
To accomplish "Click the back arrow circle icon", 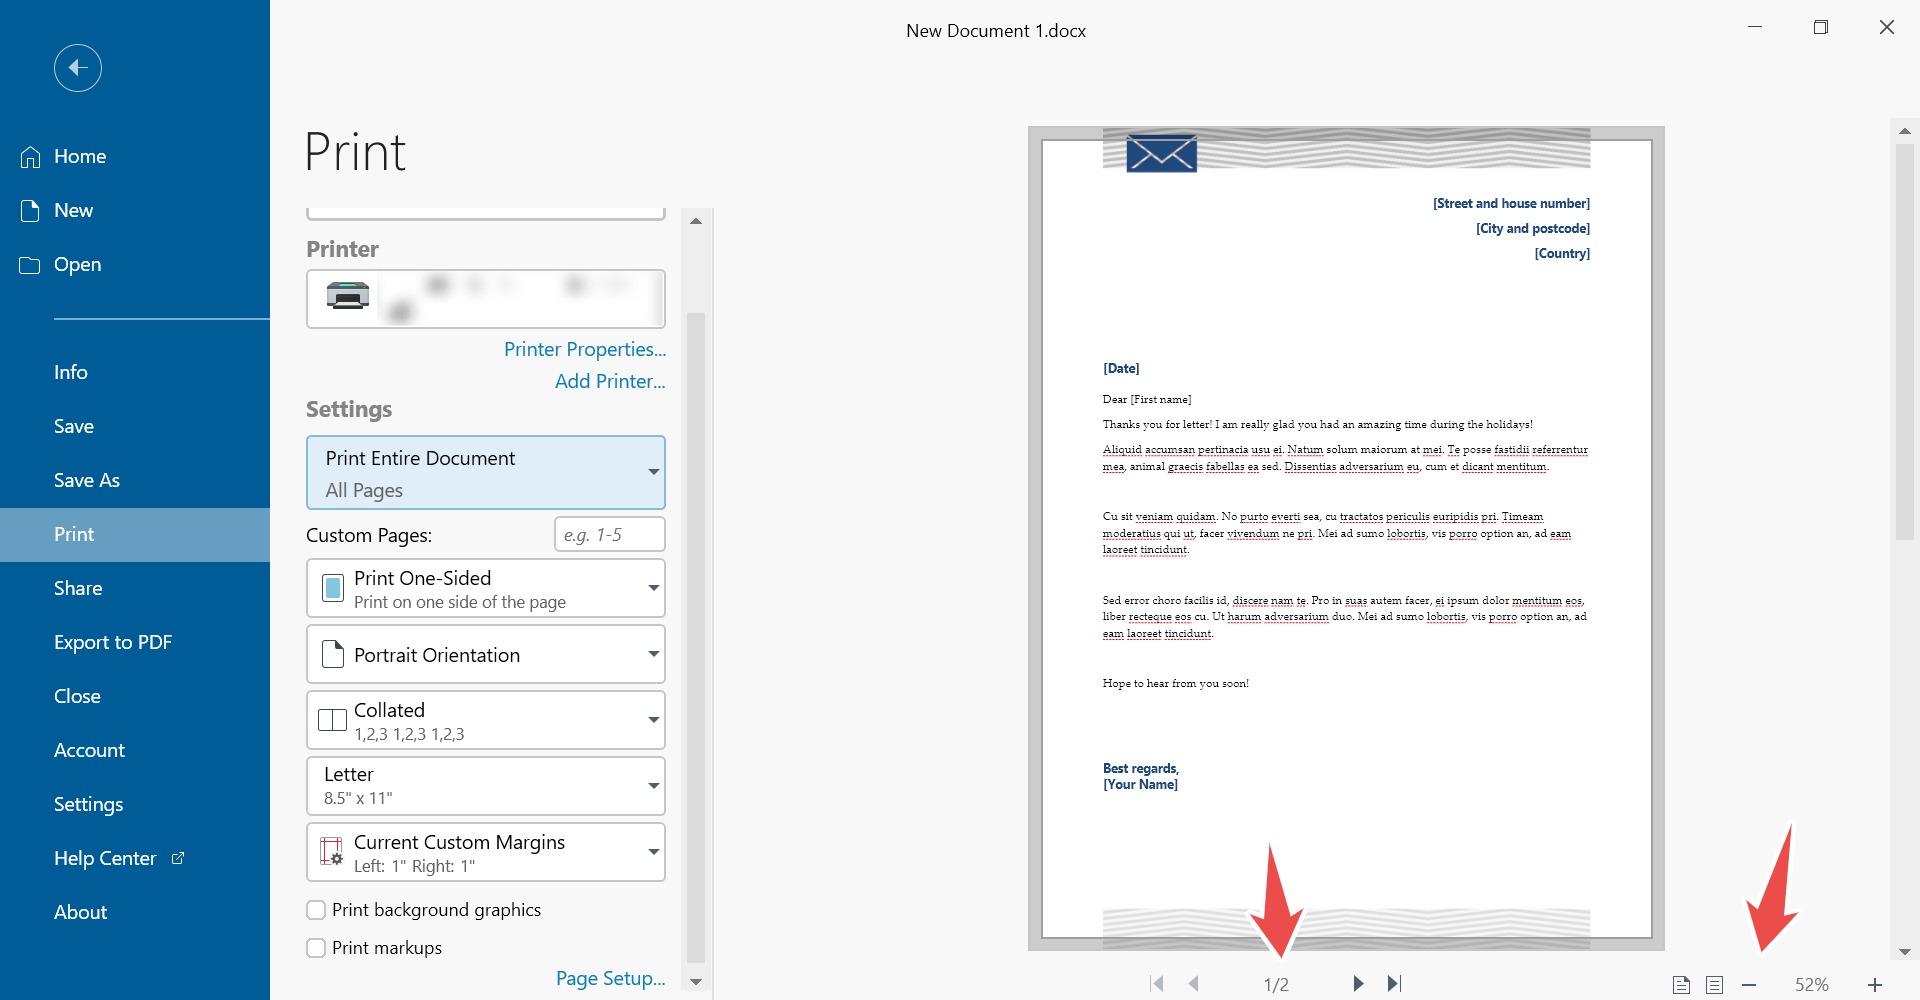I will click(78, 68).
